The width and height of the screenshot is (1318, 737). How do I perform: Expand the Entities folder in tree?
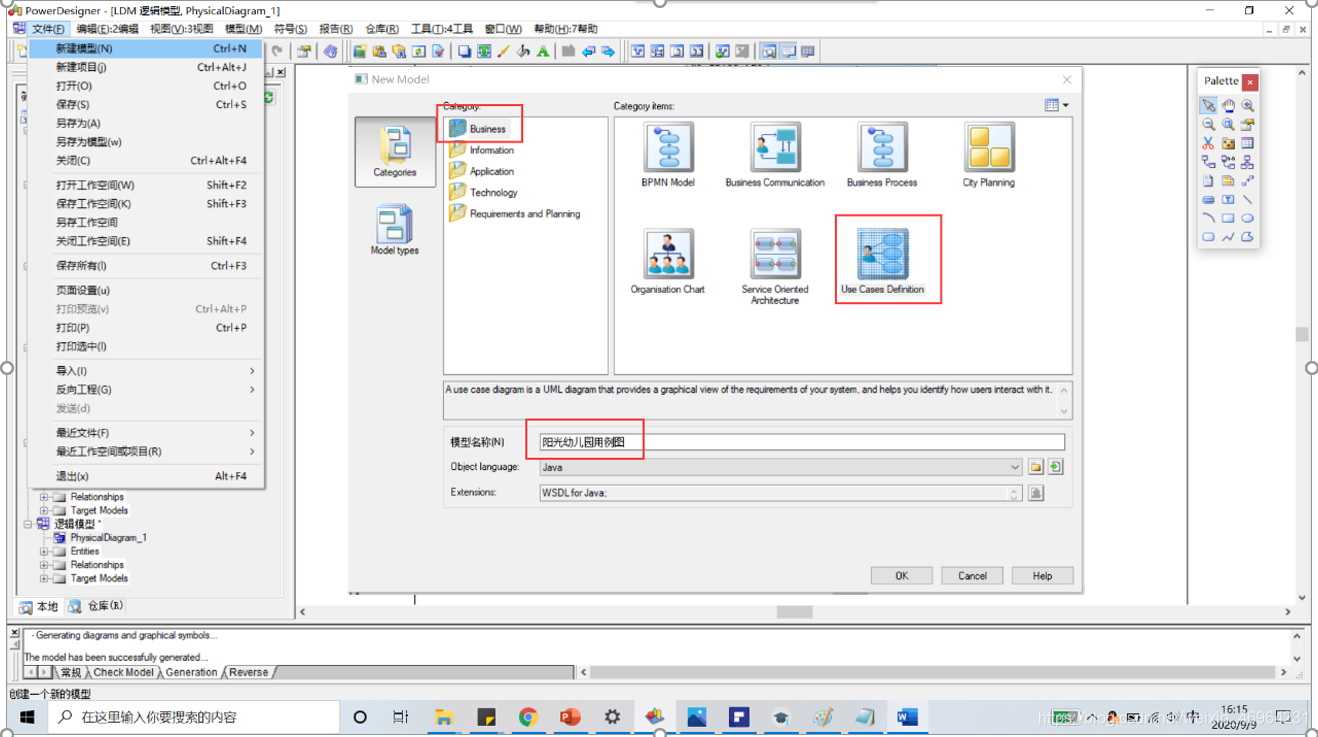coord(44,551)
